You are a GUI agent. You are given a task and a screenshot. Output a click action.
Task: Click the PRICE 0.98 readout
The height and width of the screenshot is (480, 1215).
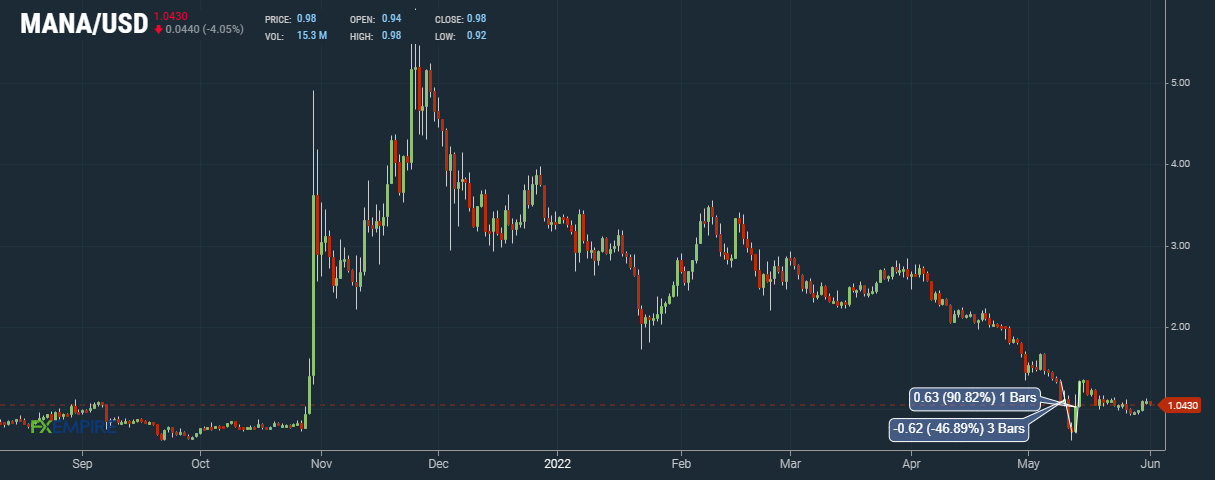click(x=292, y=20)
